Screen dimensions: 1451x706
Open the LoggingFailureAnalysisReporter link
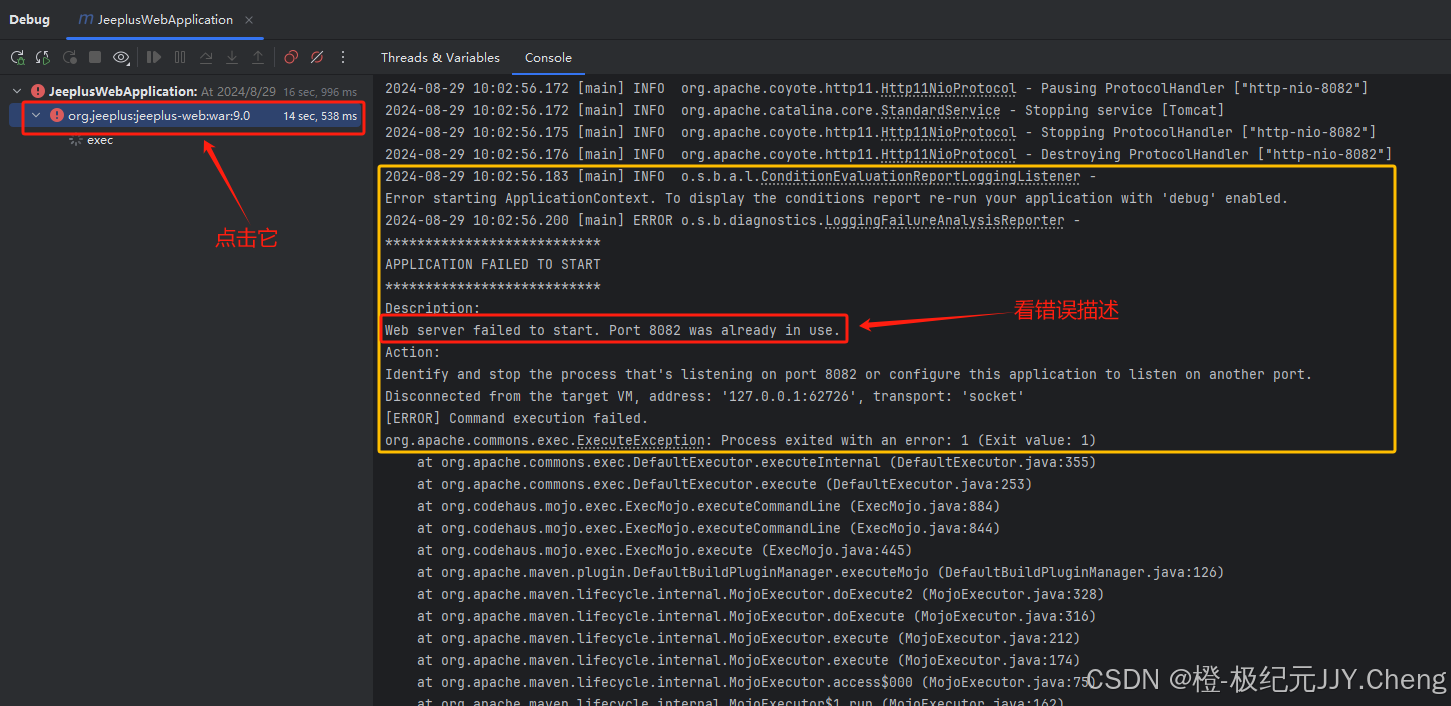coord(944,220)
